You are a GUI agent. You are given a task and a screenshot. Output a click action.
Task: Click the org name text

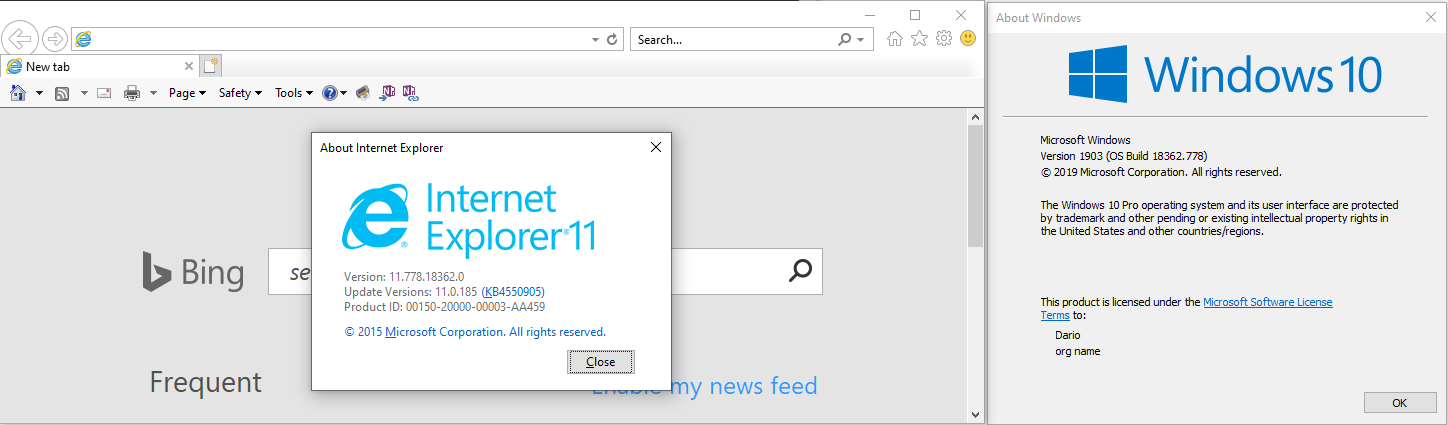[x=1078, y=351]
